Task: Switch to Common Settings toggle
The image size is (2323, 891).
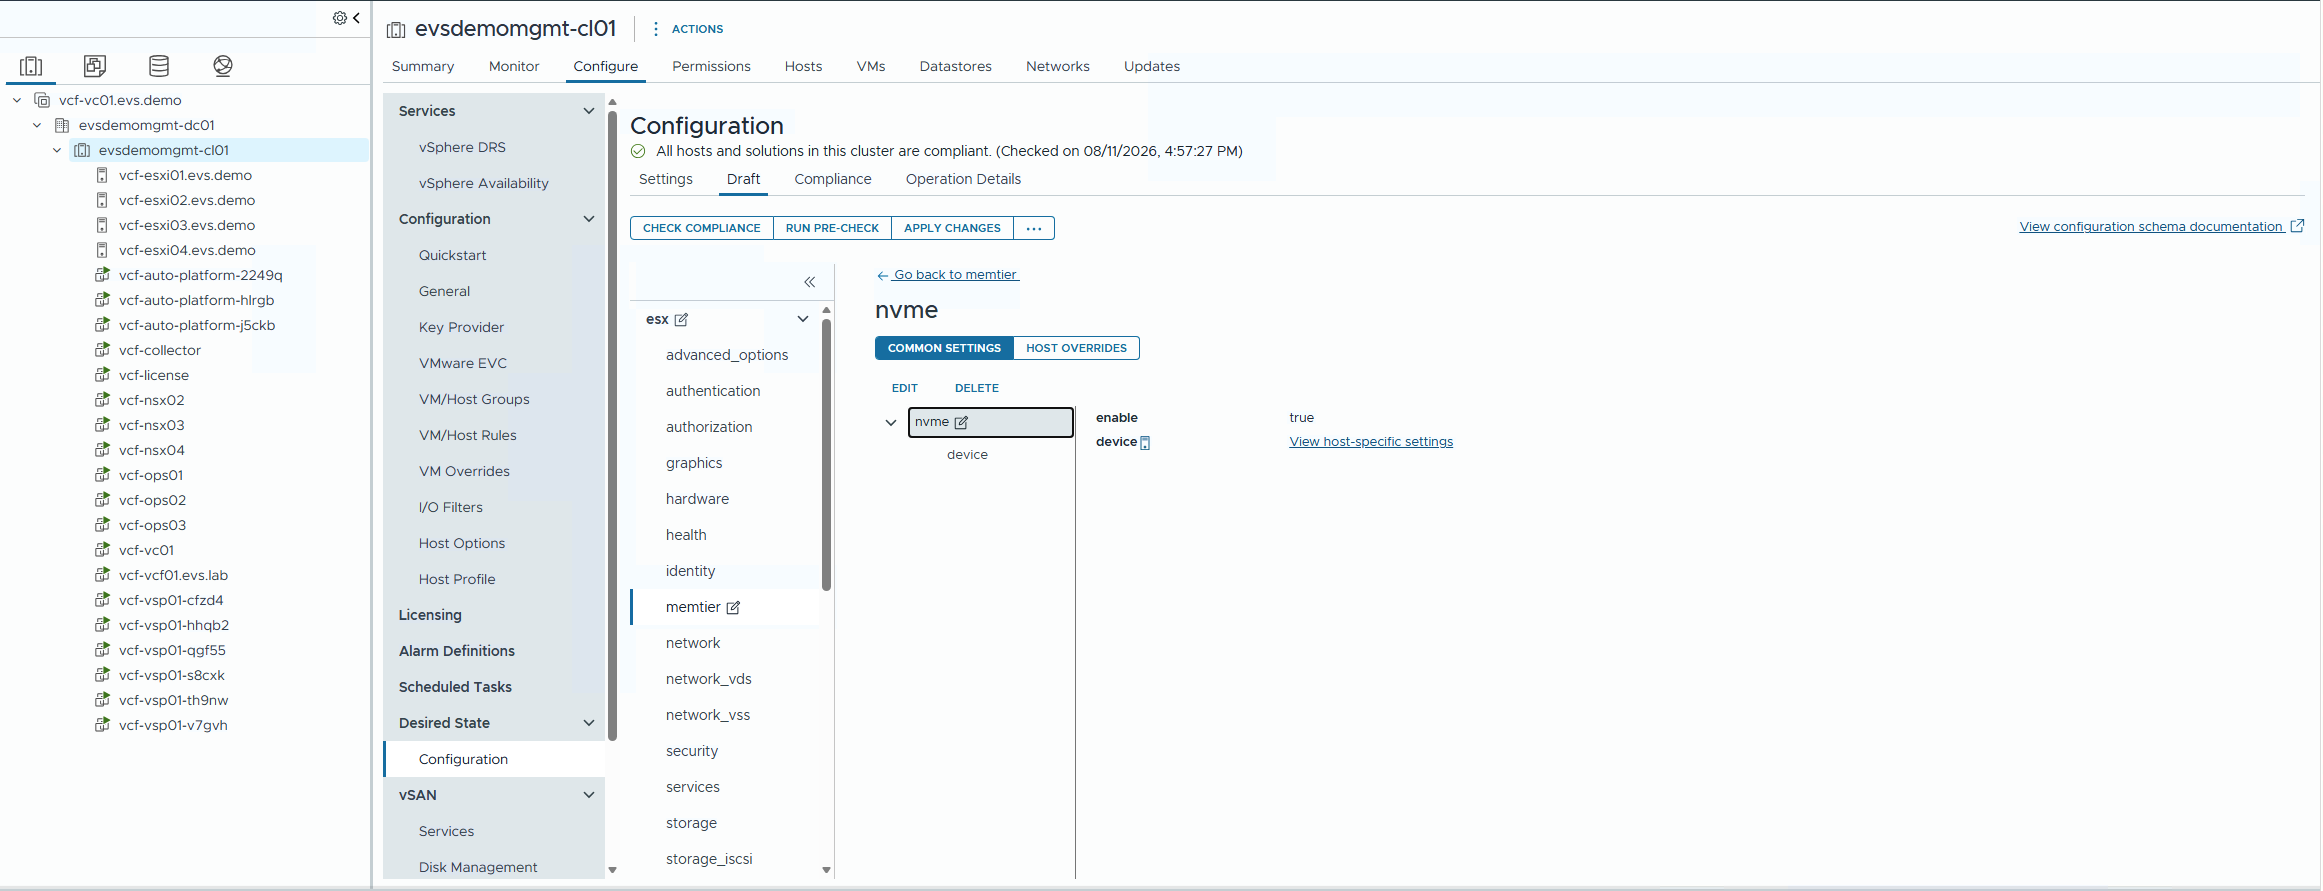Action: (x=944, y=348)
